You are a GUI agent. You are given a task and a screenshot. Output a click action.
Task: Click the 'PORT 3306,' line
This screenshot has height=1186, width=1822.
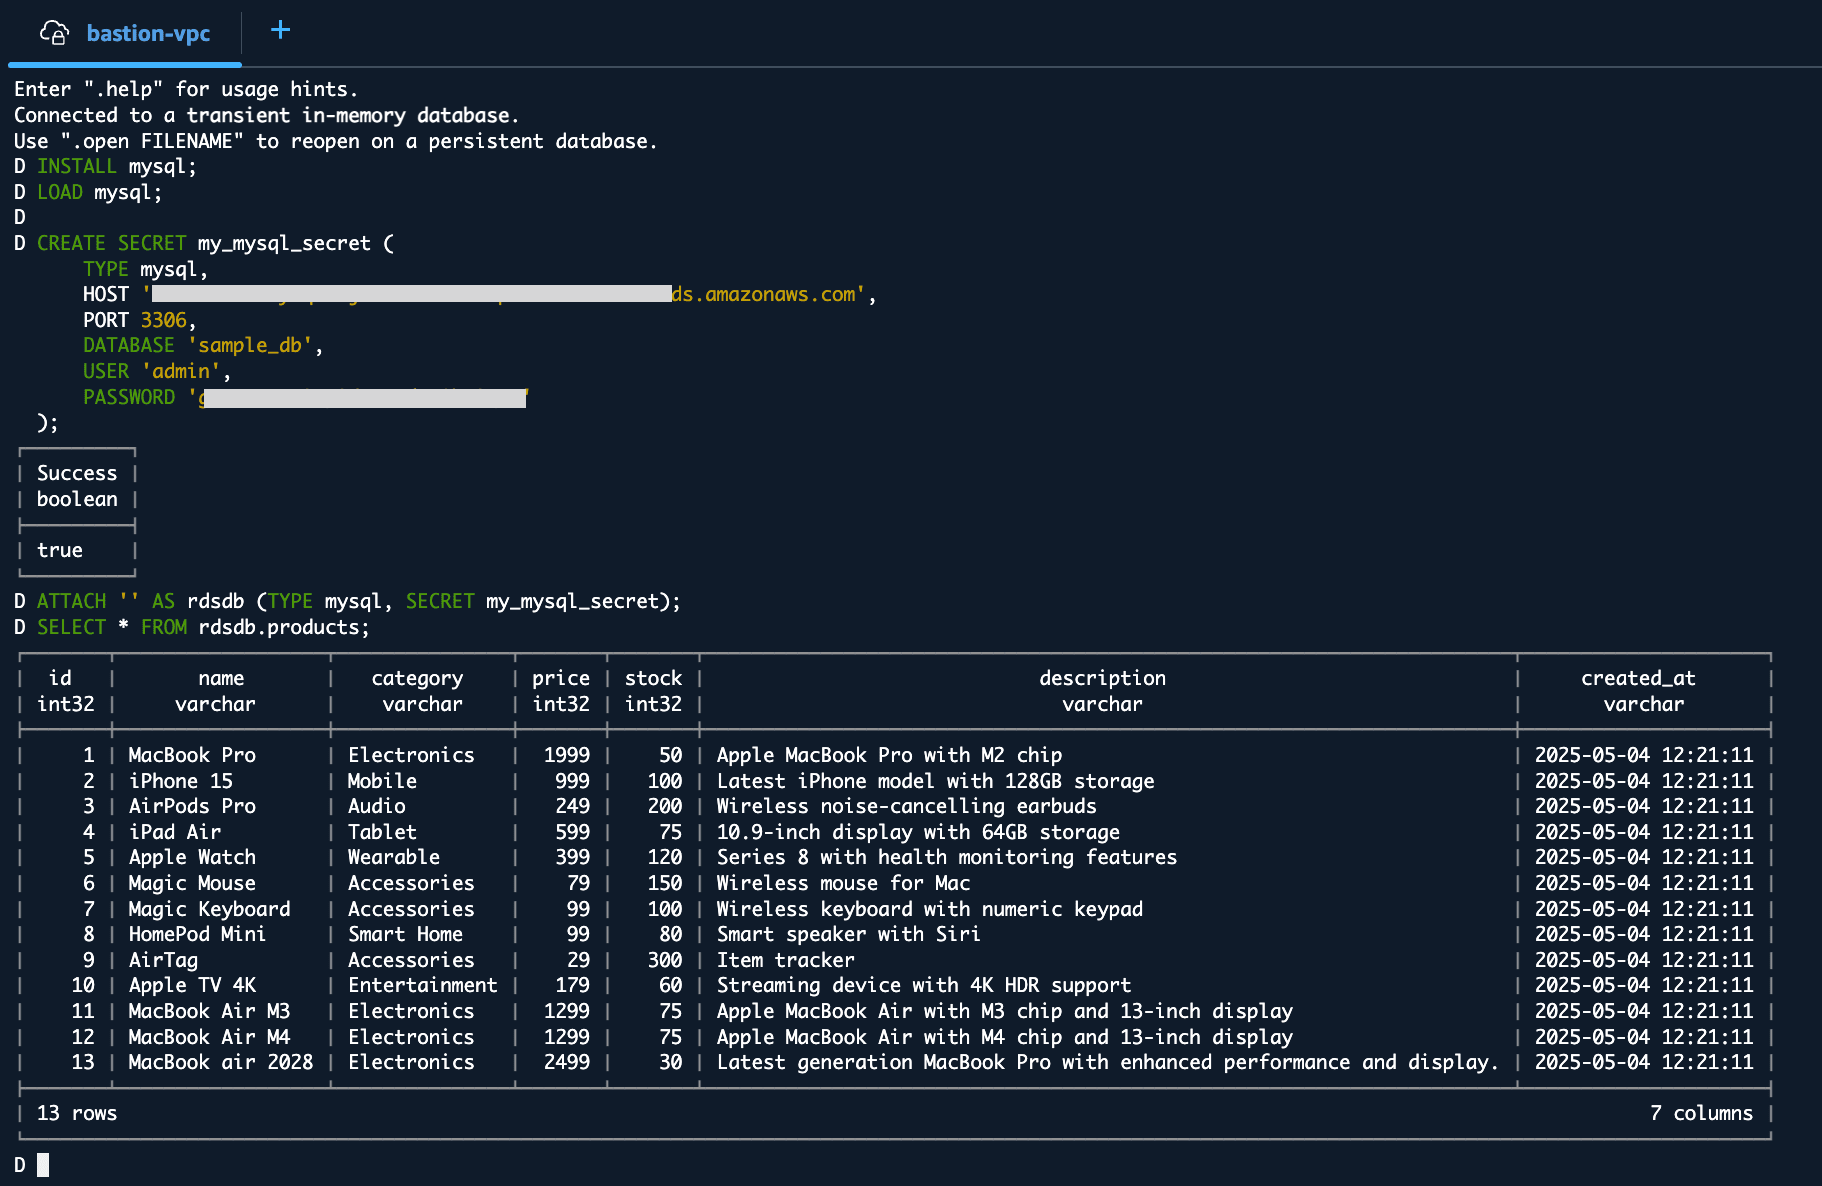[140, 320]
